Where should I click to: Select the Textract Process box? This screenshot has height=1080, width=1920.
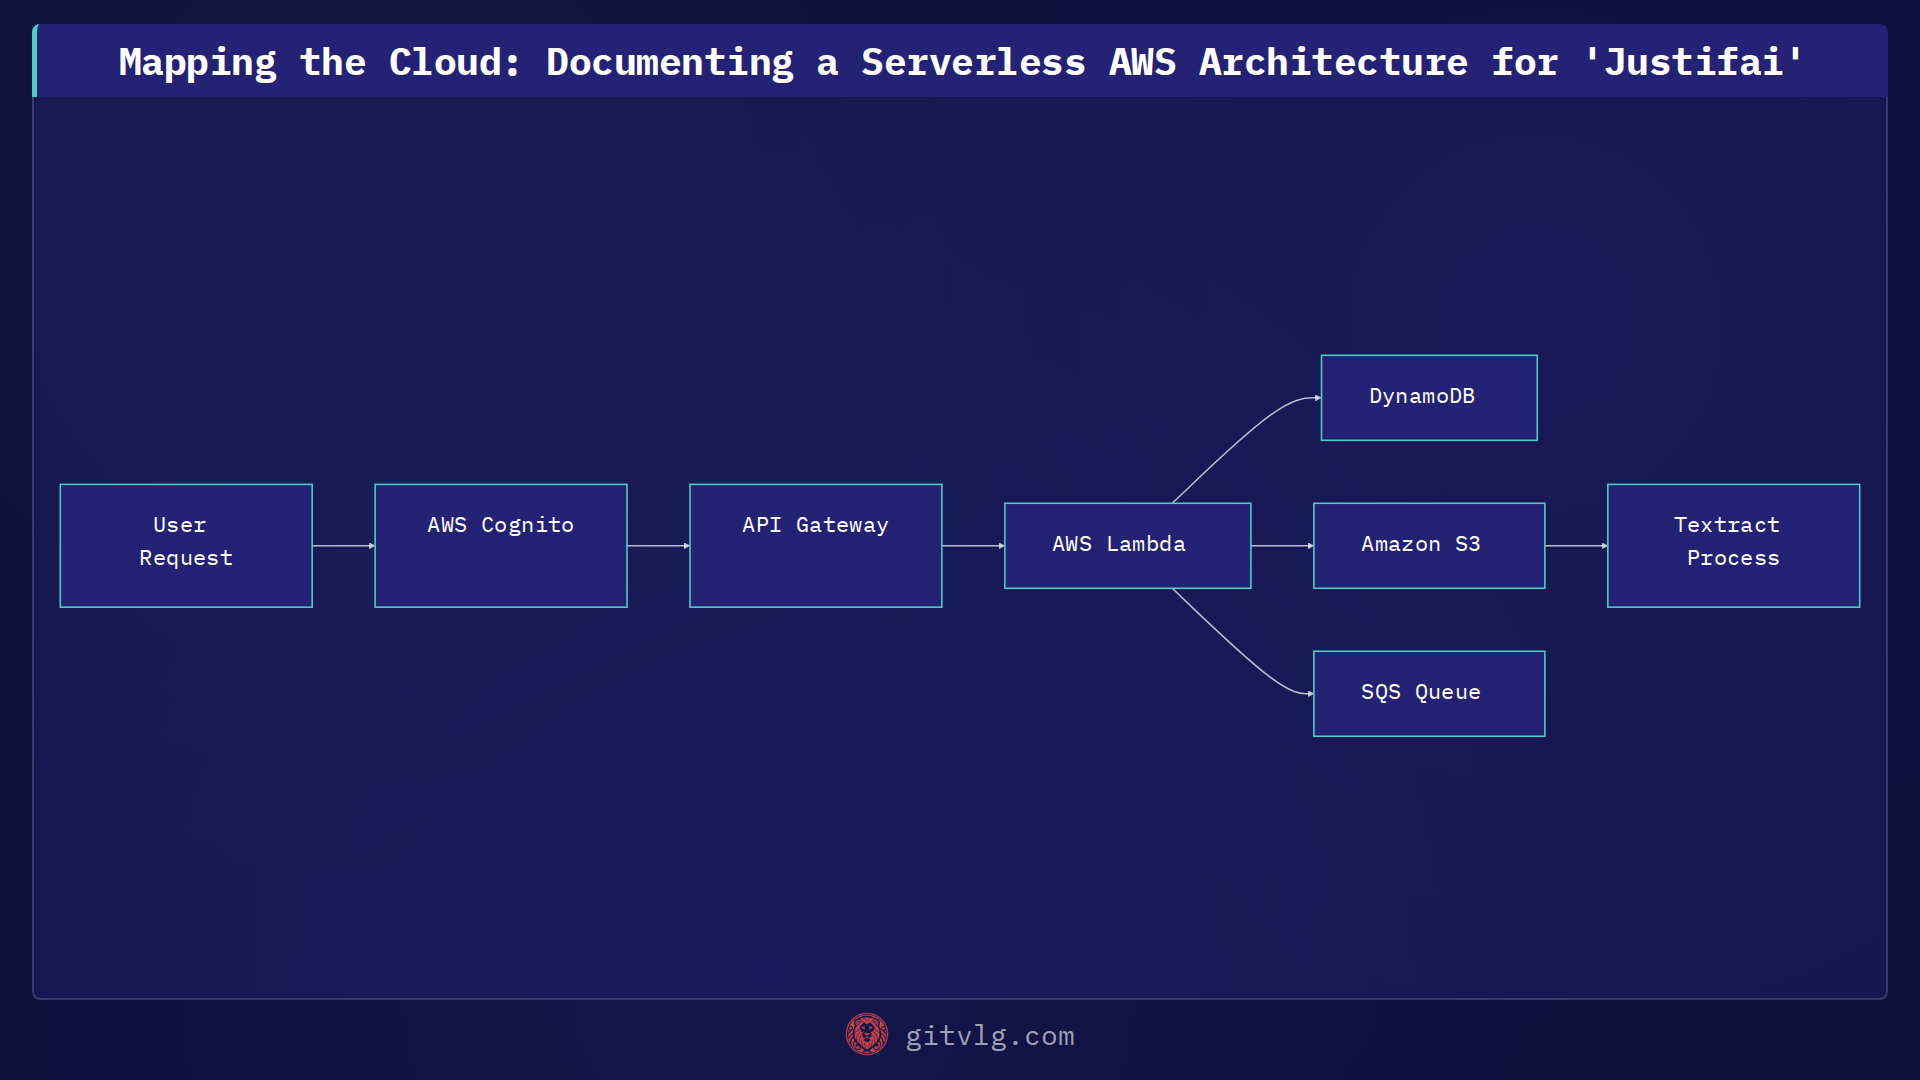tap(1734, 546)
